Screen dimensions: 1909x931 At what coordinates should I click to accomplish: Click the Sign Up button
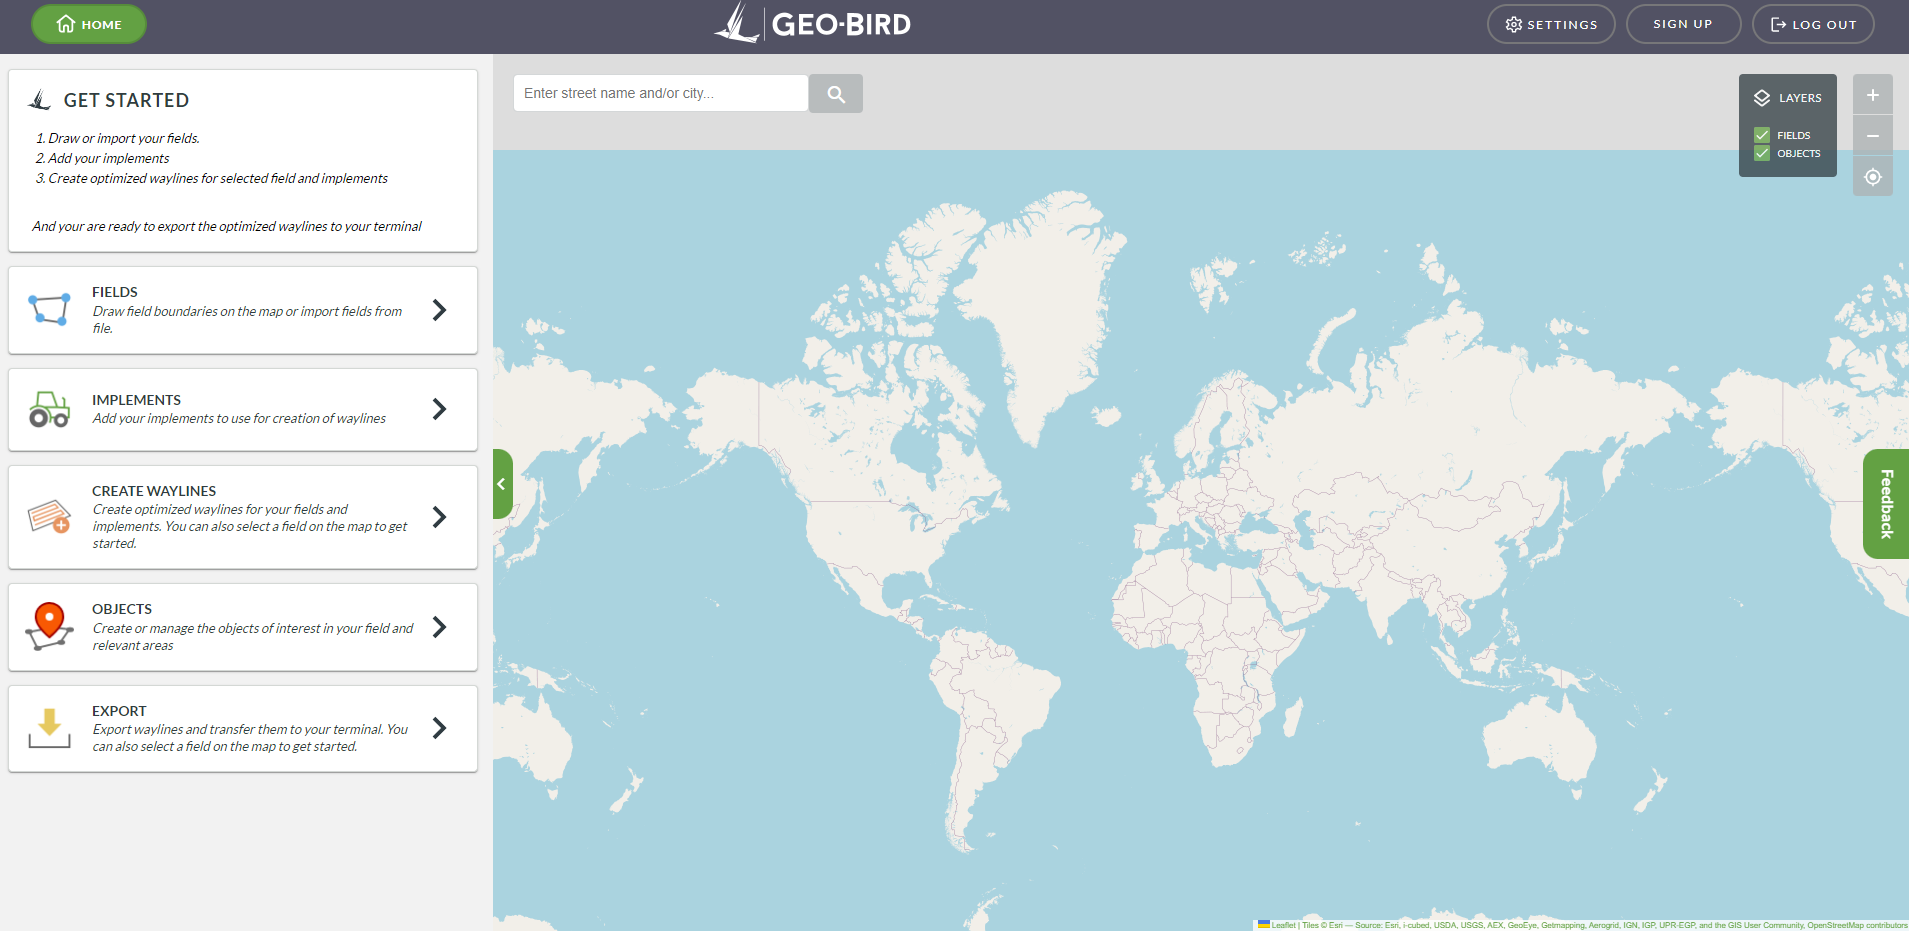pyautogui.click(x=1682, y=24)
